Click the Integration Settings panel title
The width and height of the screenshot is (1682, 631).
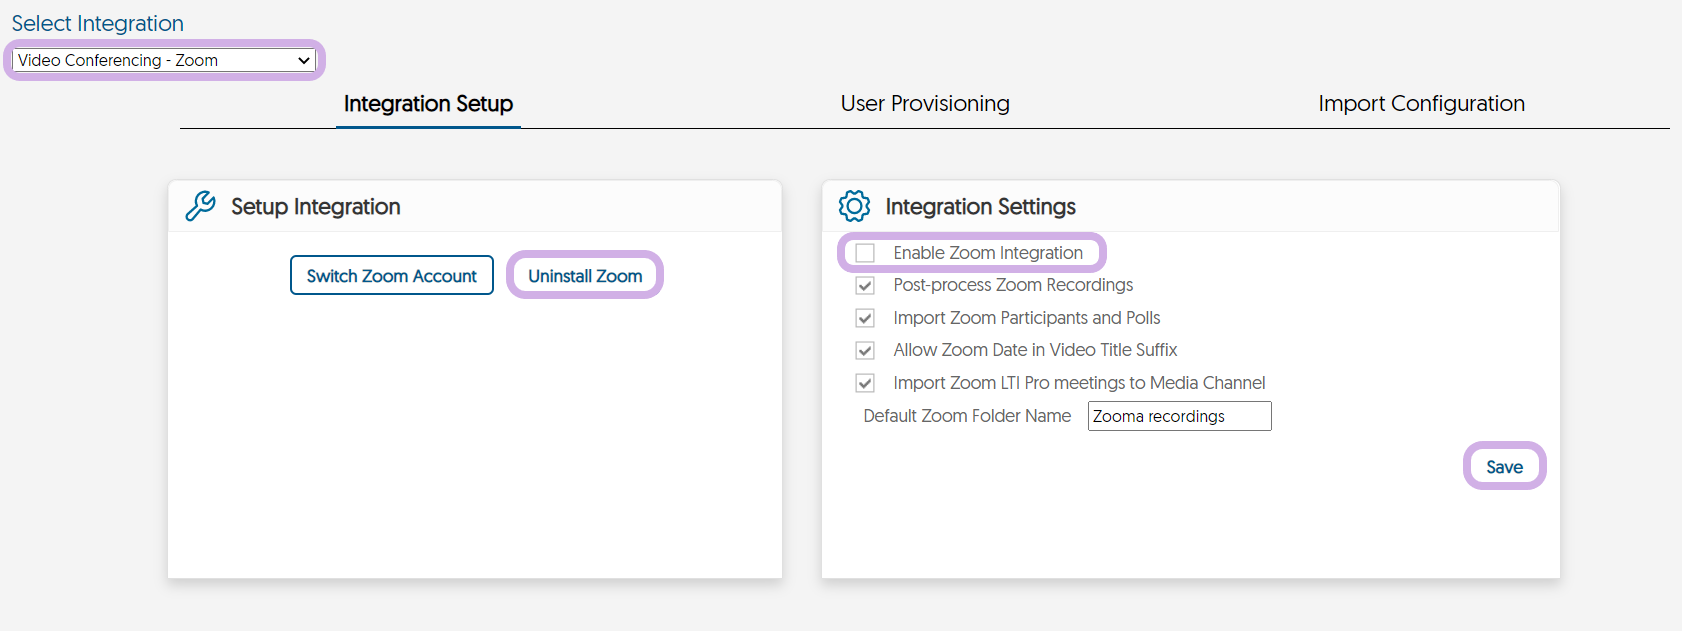pos(980,207)
